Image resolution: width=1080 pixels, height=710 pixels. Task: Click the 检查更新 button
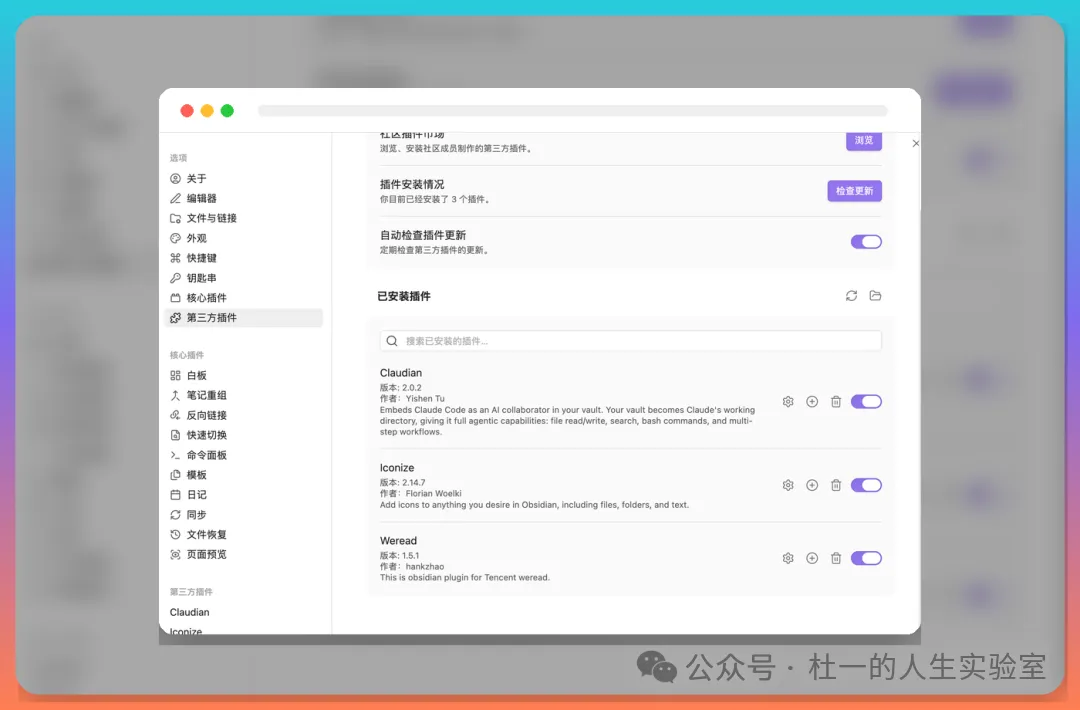[x=854, y=191]
